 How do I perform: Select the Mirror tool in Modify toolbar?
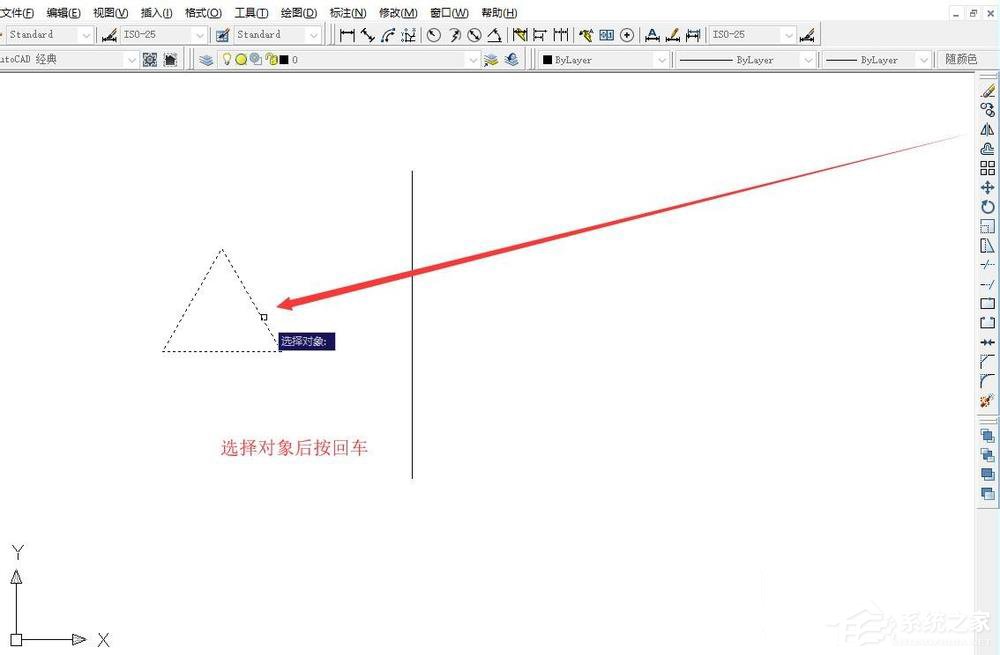(x=987, y=129)
